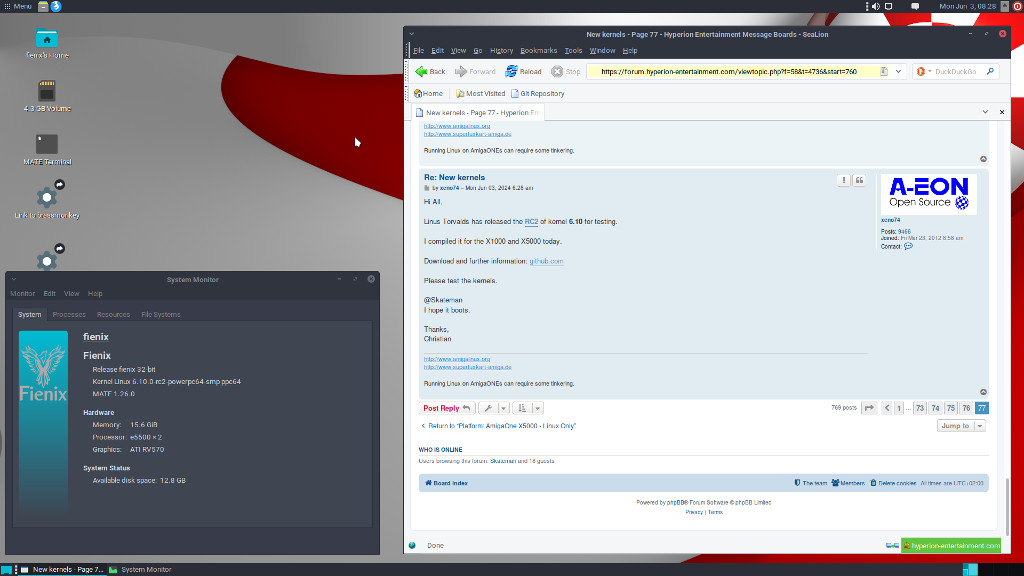
Task: Select the New kernels browser tab
Action: pyautogui.click(x=477, y=112)
